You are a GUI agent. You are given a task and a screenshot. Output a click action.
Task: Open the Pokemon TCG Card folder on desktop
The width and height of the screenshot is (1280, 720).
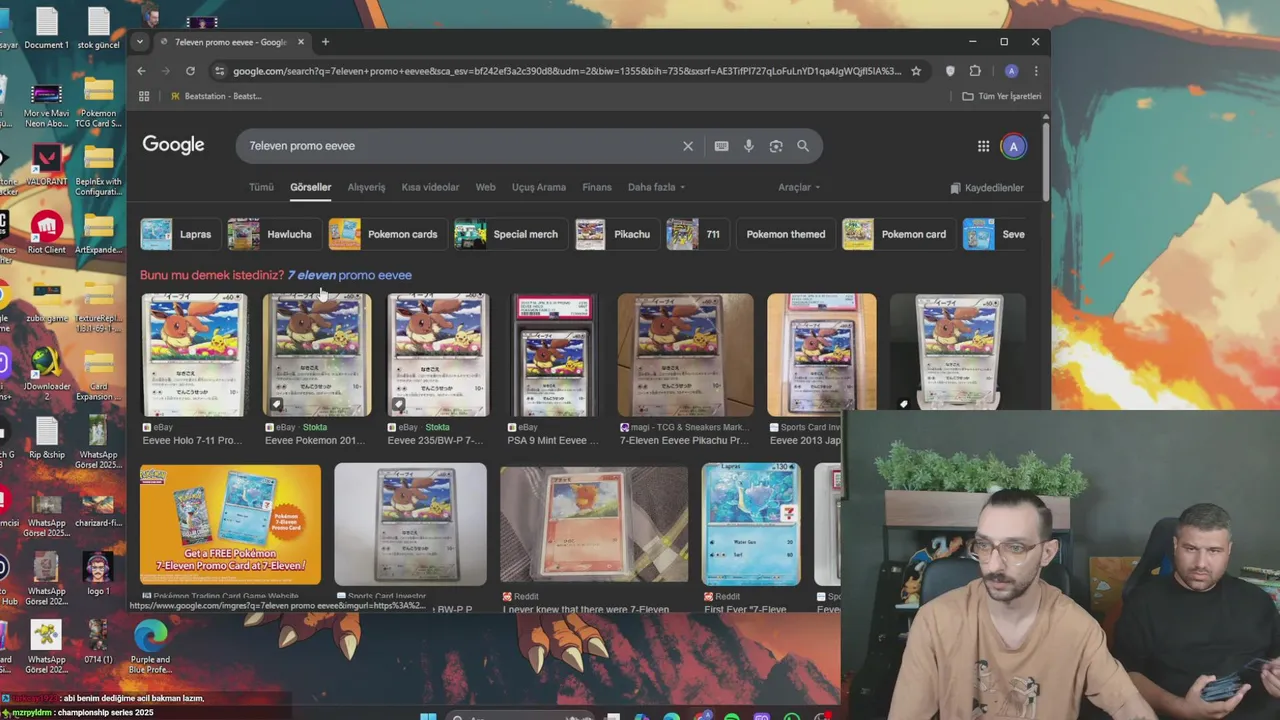(99, 103)
